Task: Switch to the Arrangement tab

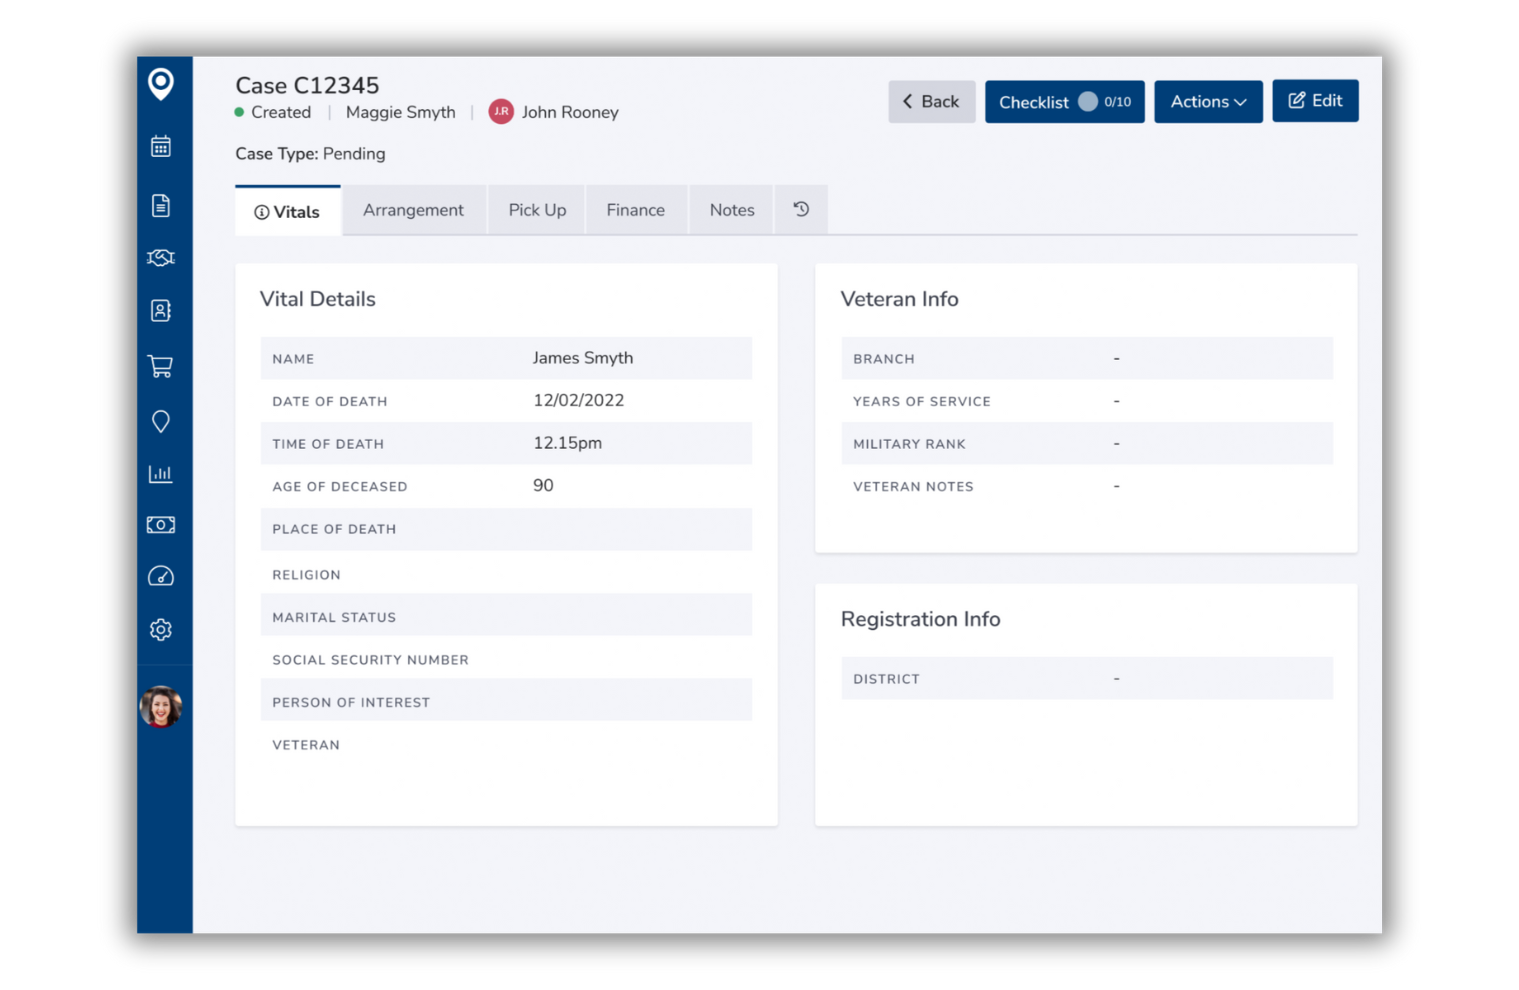Action: click(x=413, y=210)
